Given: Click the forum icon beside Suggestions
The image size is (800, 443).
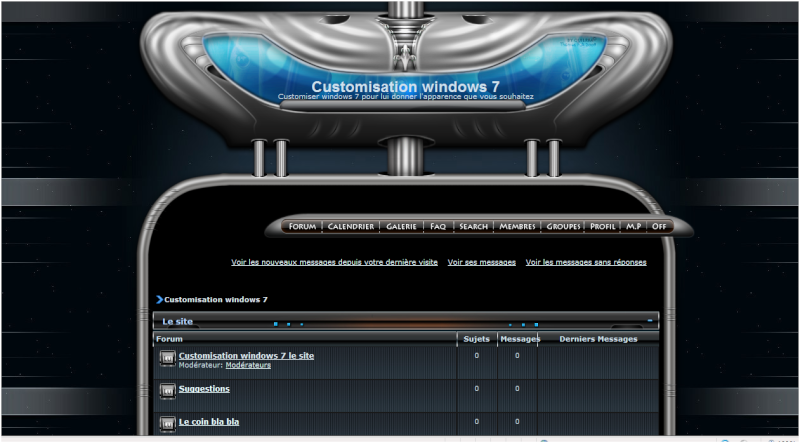Looking at the screenshot, I should [167, 391].
